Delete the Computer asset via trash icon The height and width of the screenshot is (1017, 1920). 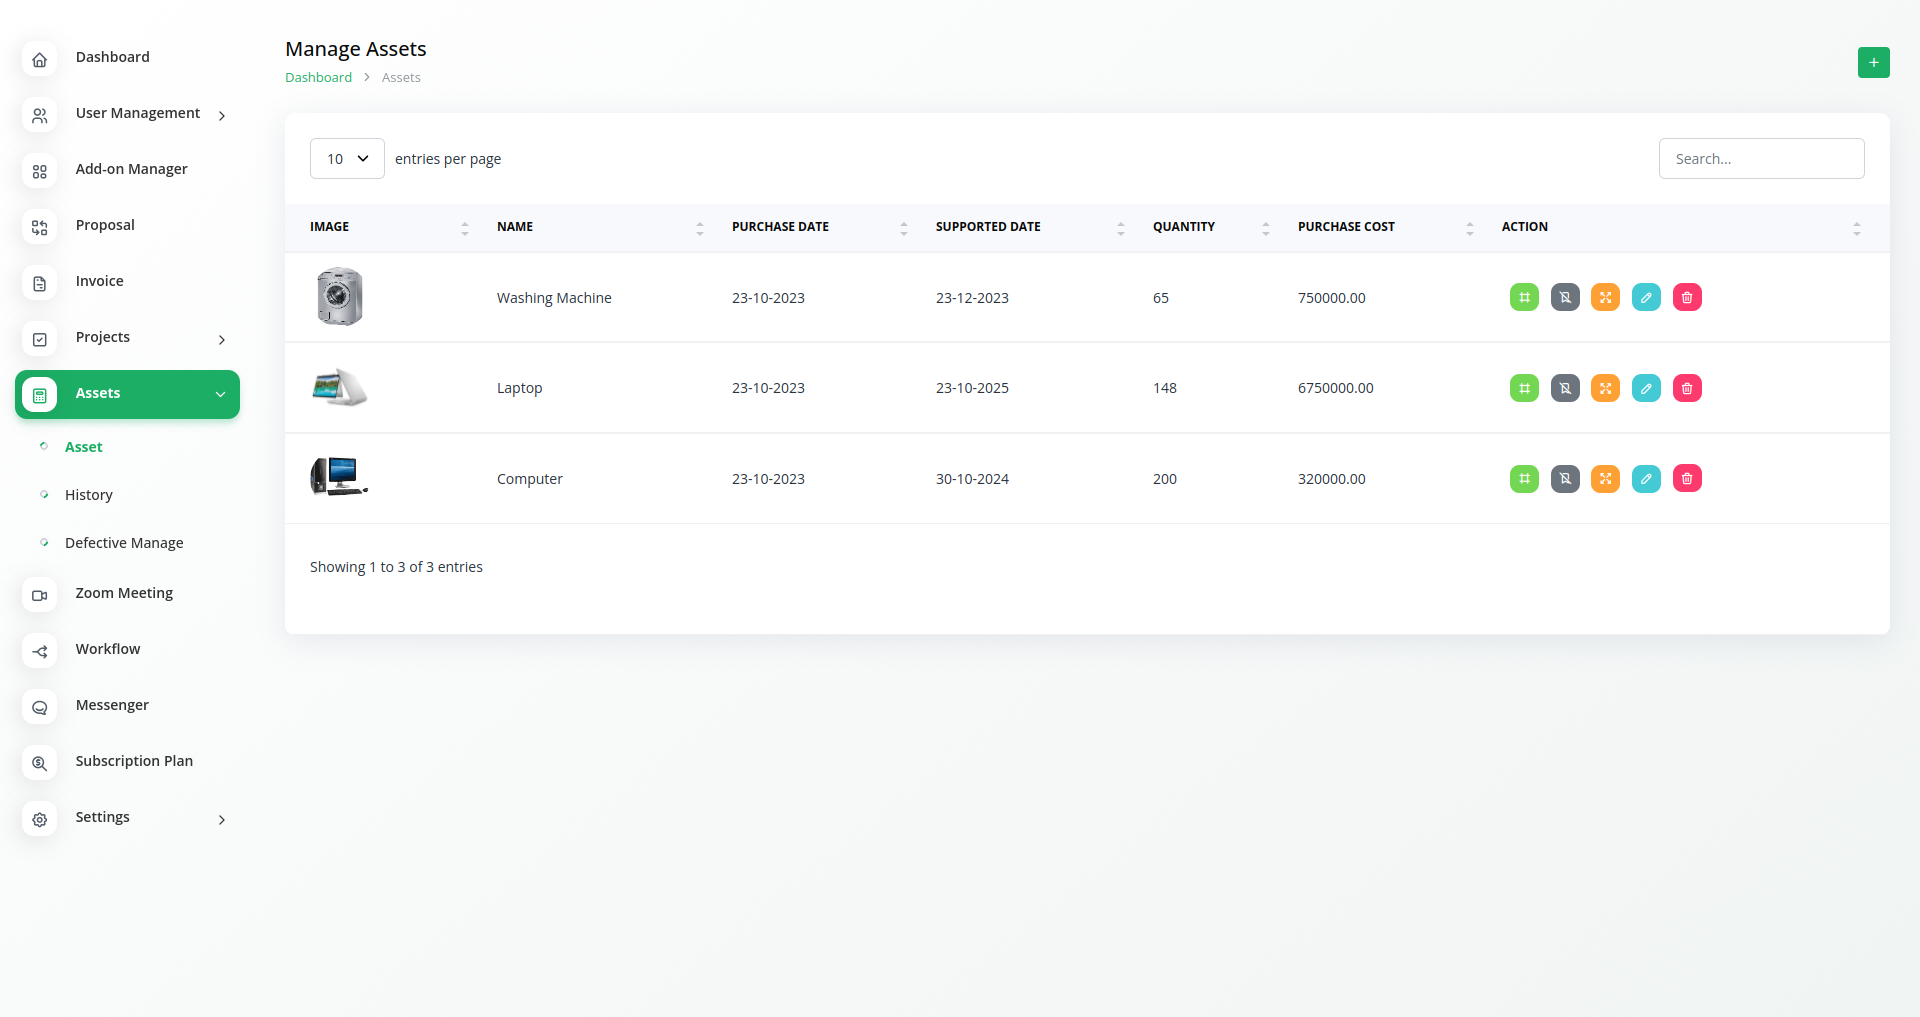[1686, 479]
